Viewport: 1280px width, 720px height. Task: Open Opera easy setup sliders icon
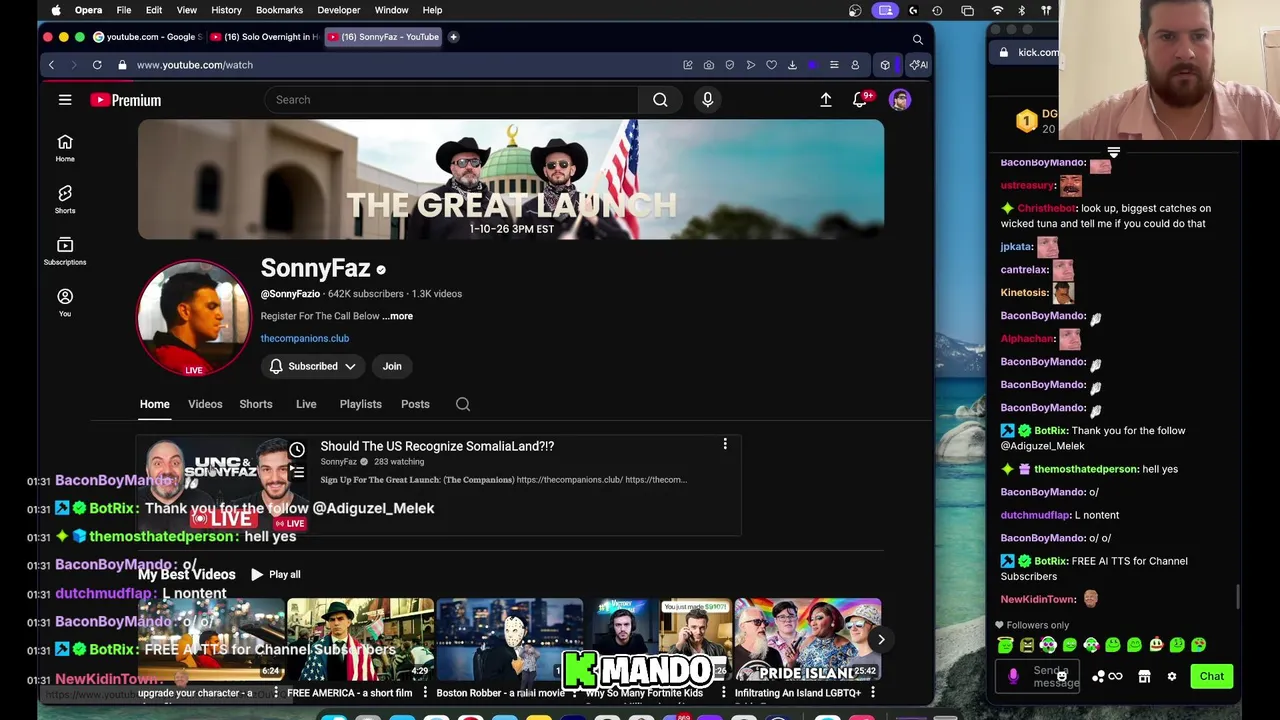click(834, 65)
